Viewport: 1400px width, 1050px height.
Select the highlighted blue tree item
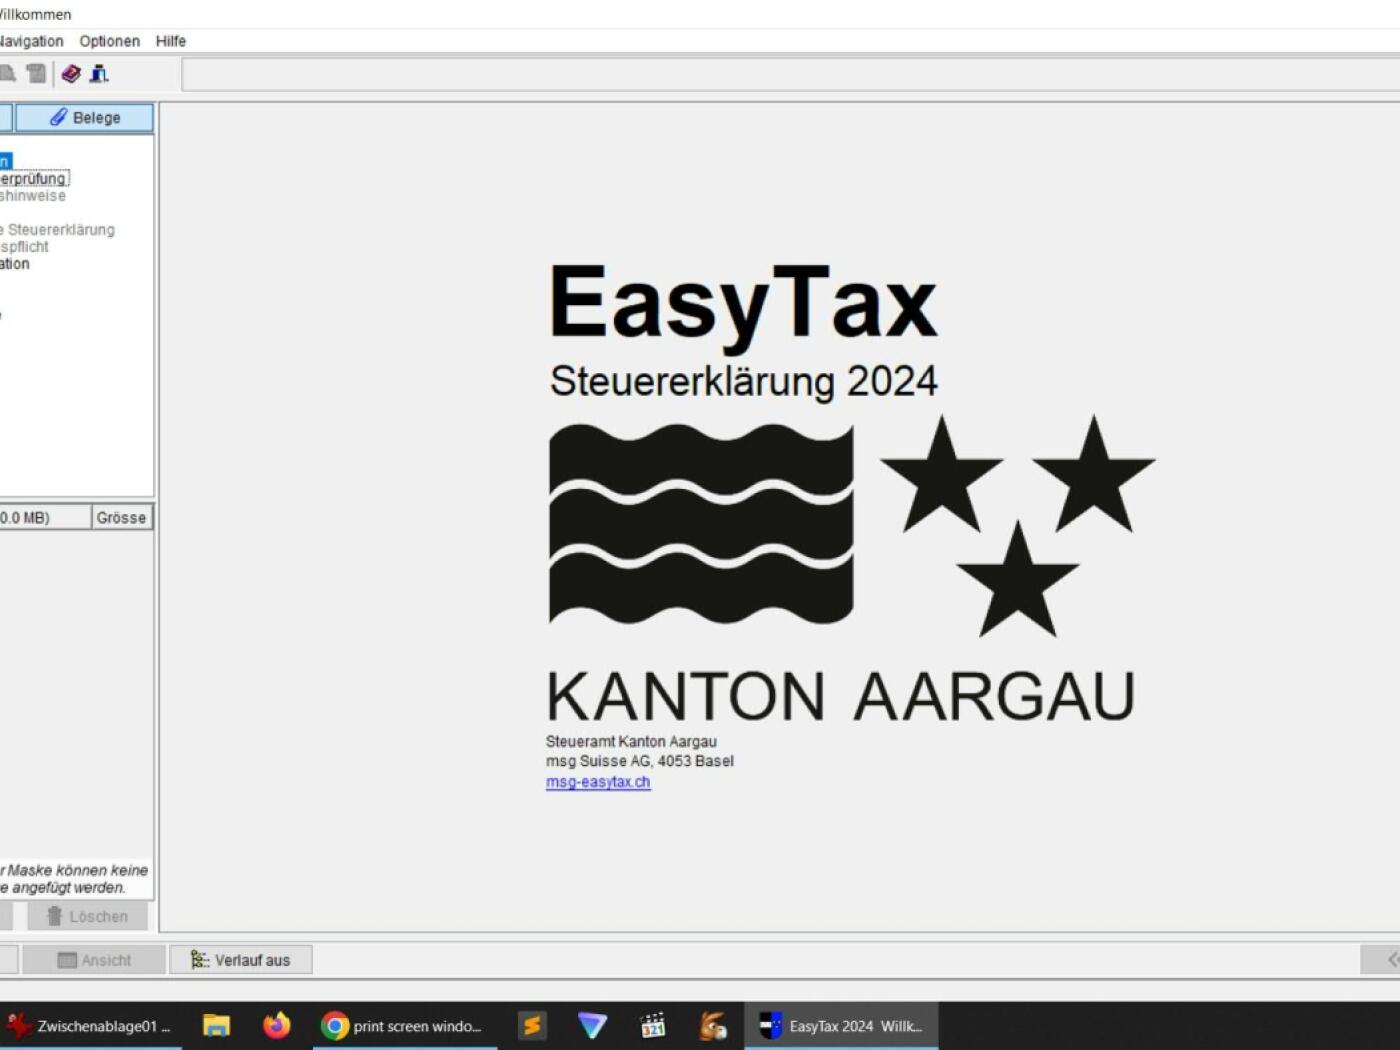pos(5,161)
